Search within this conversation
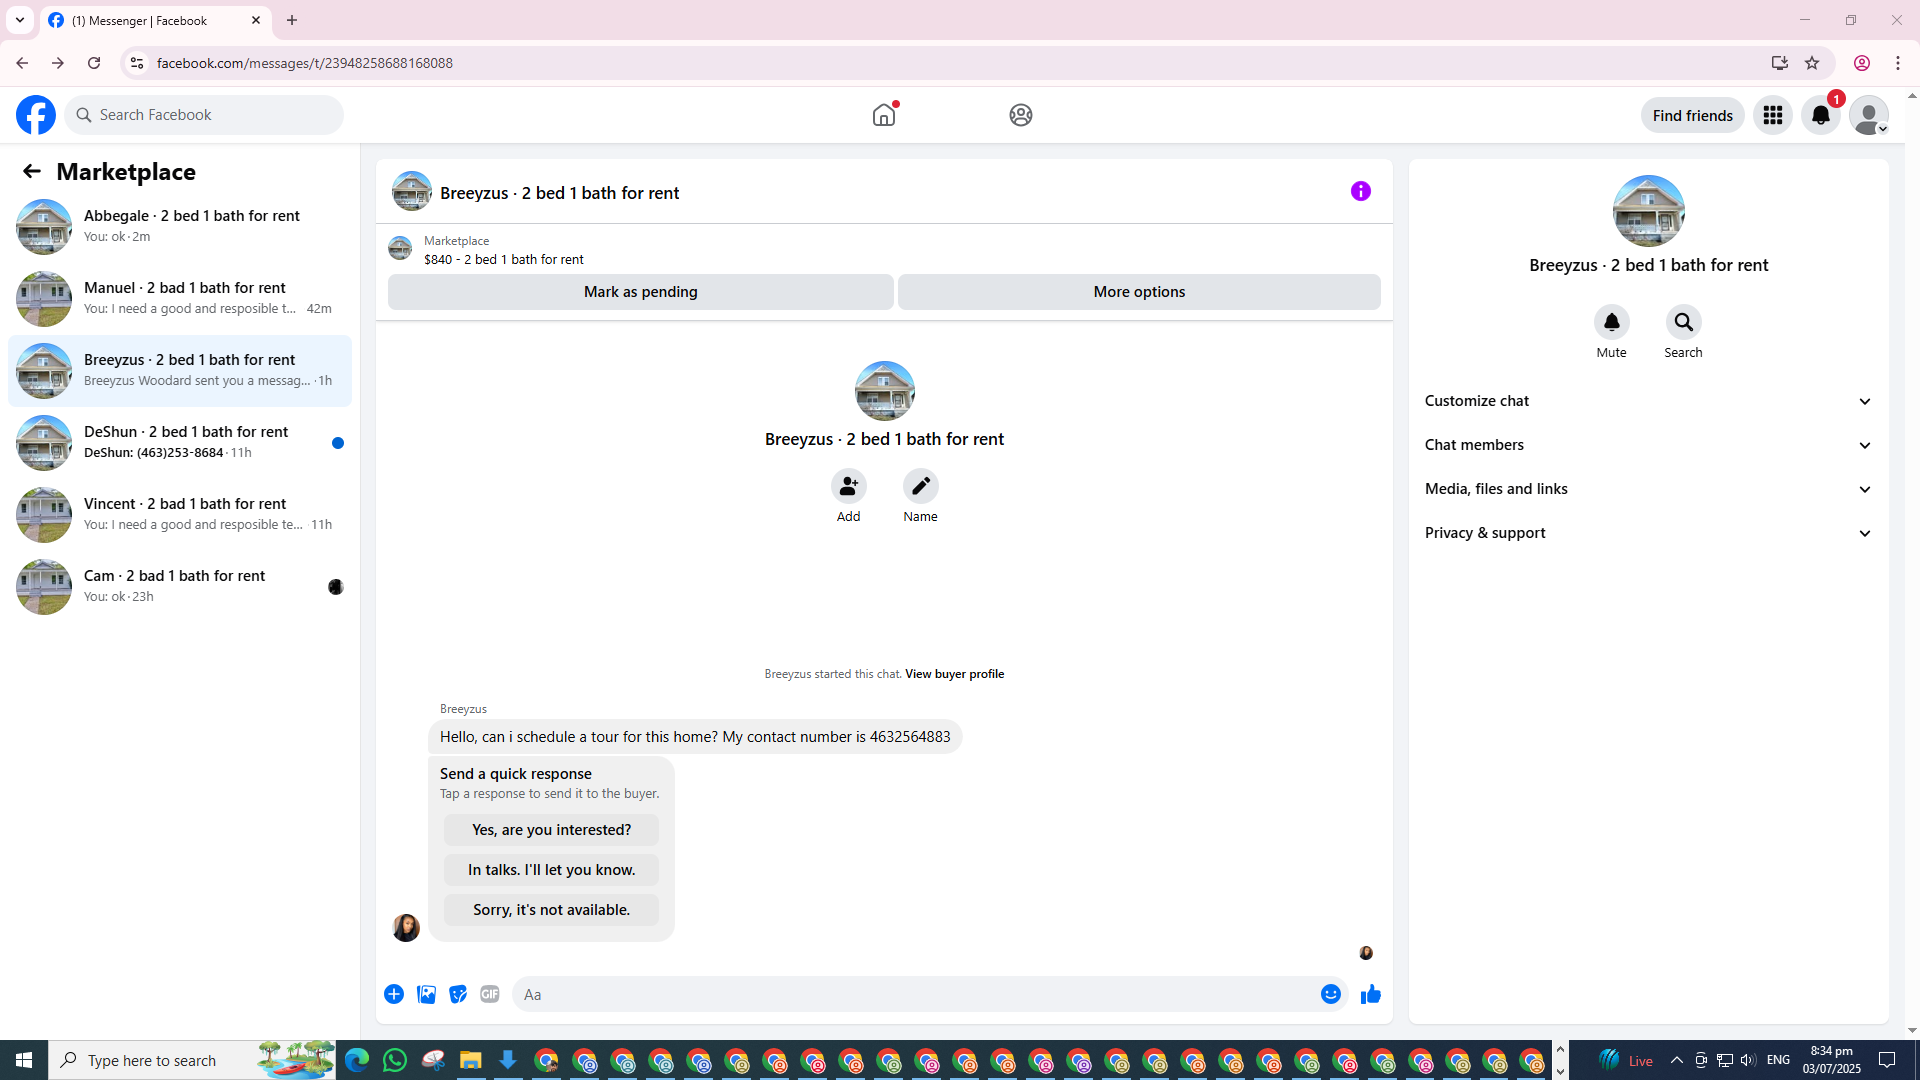 [x=1683, y=322]
